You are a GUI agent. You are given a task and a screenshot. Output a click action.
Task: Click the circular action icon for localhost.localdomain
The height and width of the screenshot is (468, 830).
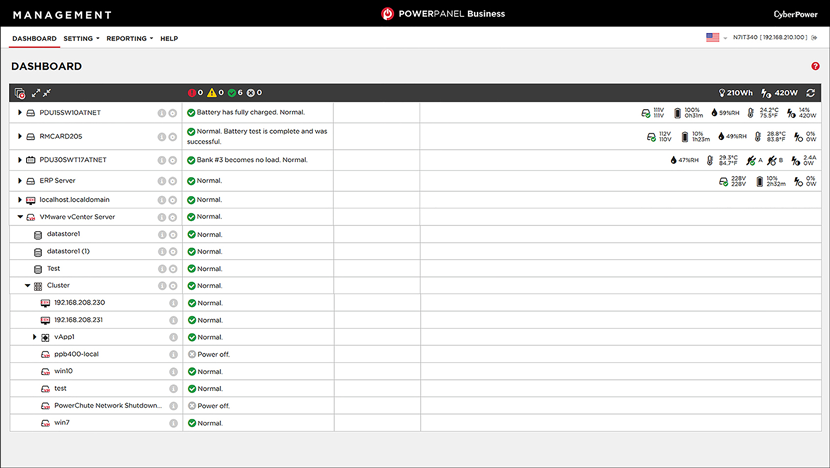pyautogui.click(x=173, y=200)
